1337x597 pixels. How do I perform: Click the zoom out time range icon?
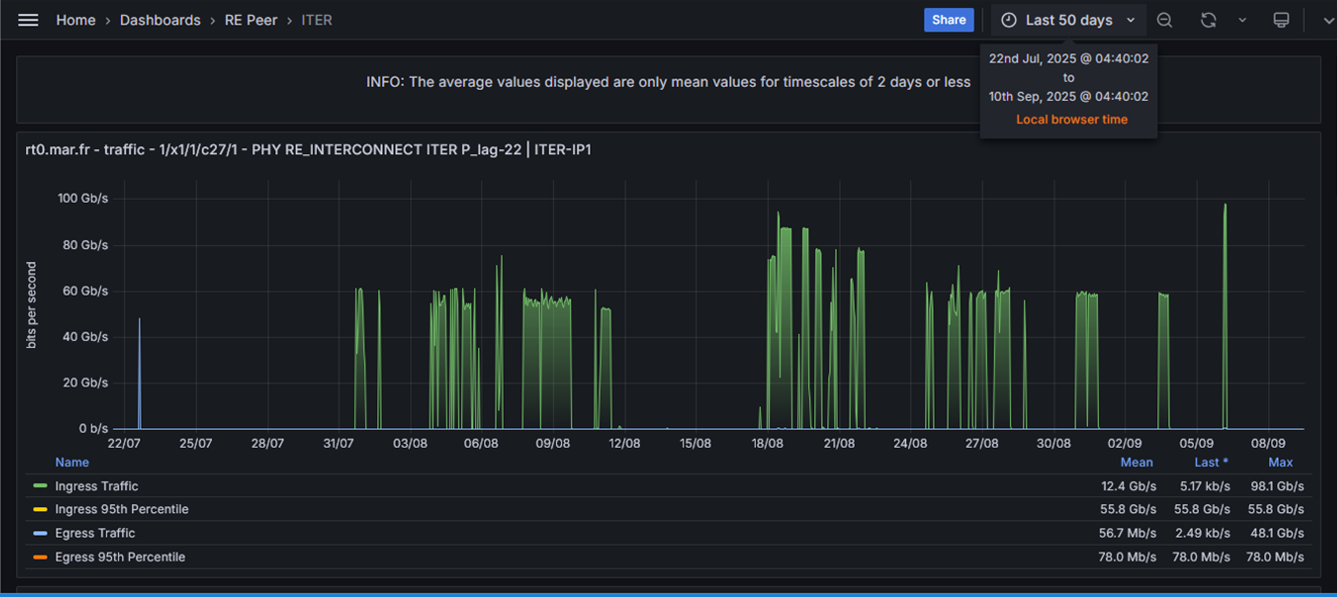click(x=1164, y=20)
